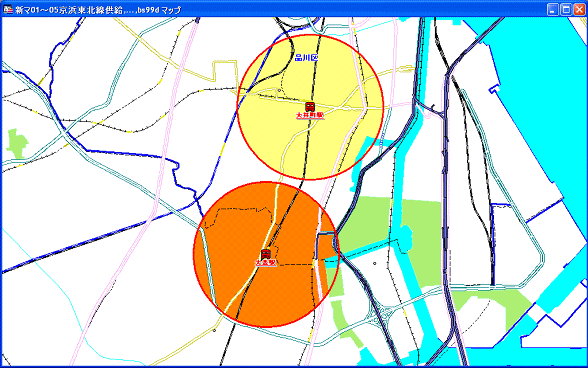Click the 大森駅 train station icon
This screenshot has height=368, width=588.
(266, 254)
